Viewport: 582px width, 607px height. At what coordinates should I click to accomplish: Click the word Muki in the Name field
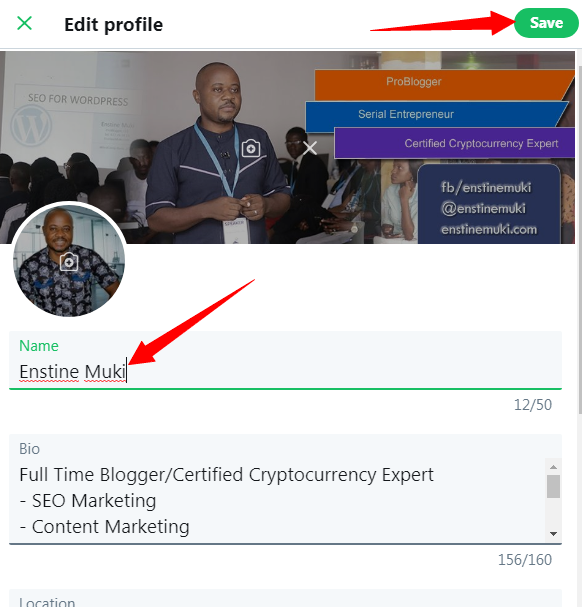point(105,372)
